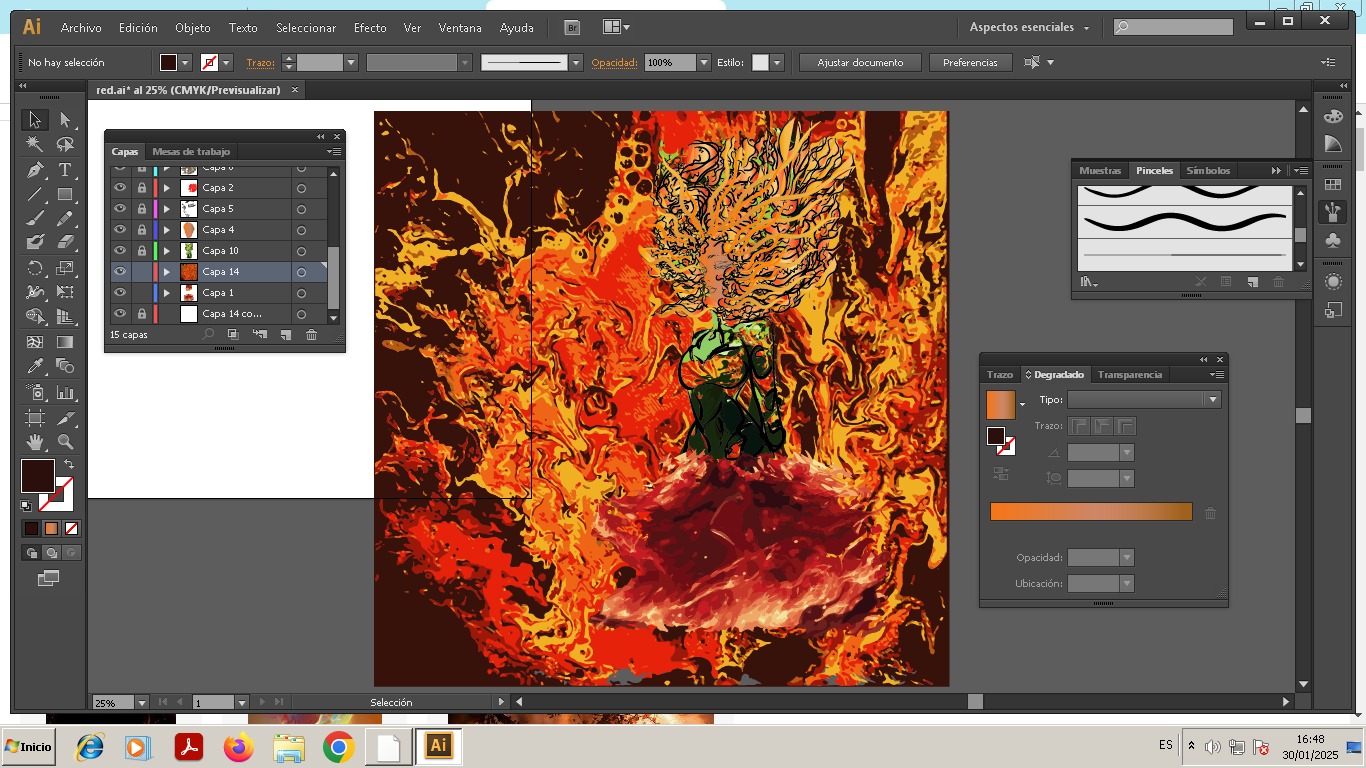The width and height of the screenshot is (1366, 768).
Task: Hide the Capa 1 layer
Action: click(120, 293)
